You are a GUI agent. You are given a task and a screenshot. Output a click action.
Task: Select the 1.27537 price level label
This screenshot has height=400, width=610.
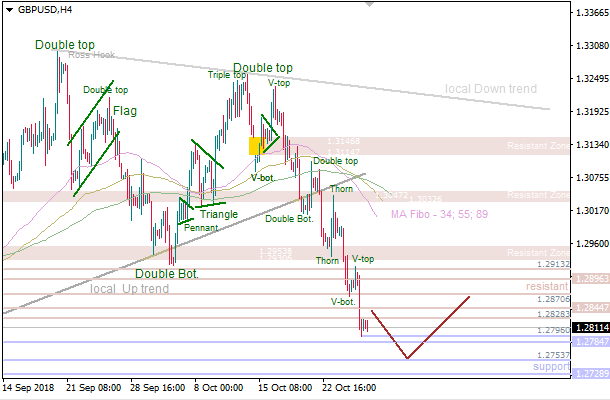point(552,355)
